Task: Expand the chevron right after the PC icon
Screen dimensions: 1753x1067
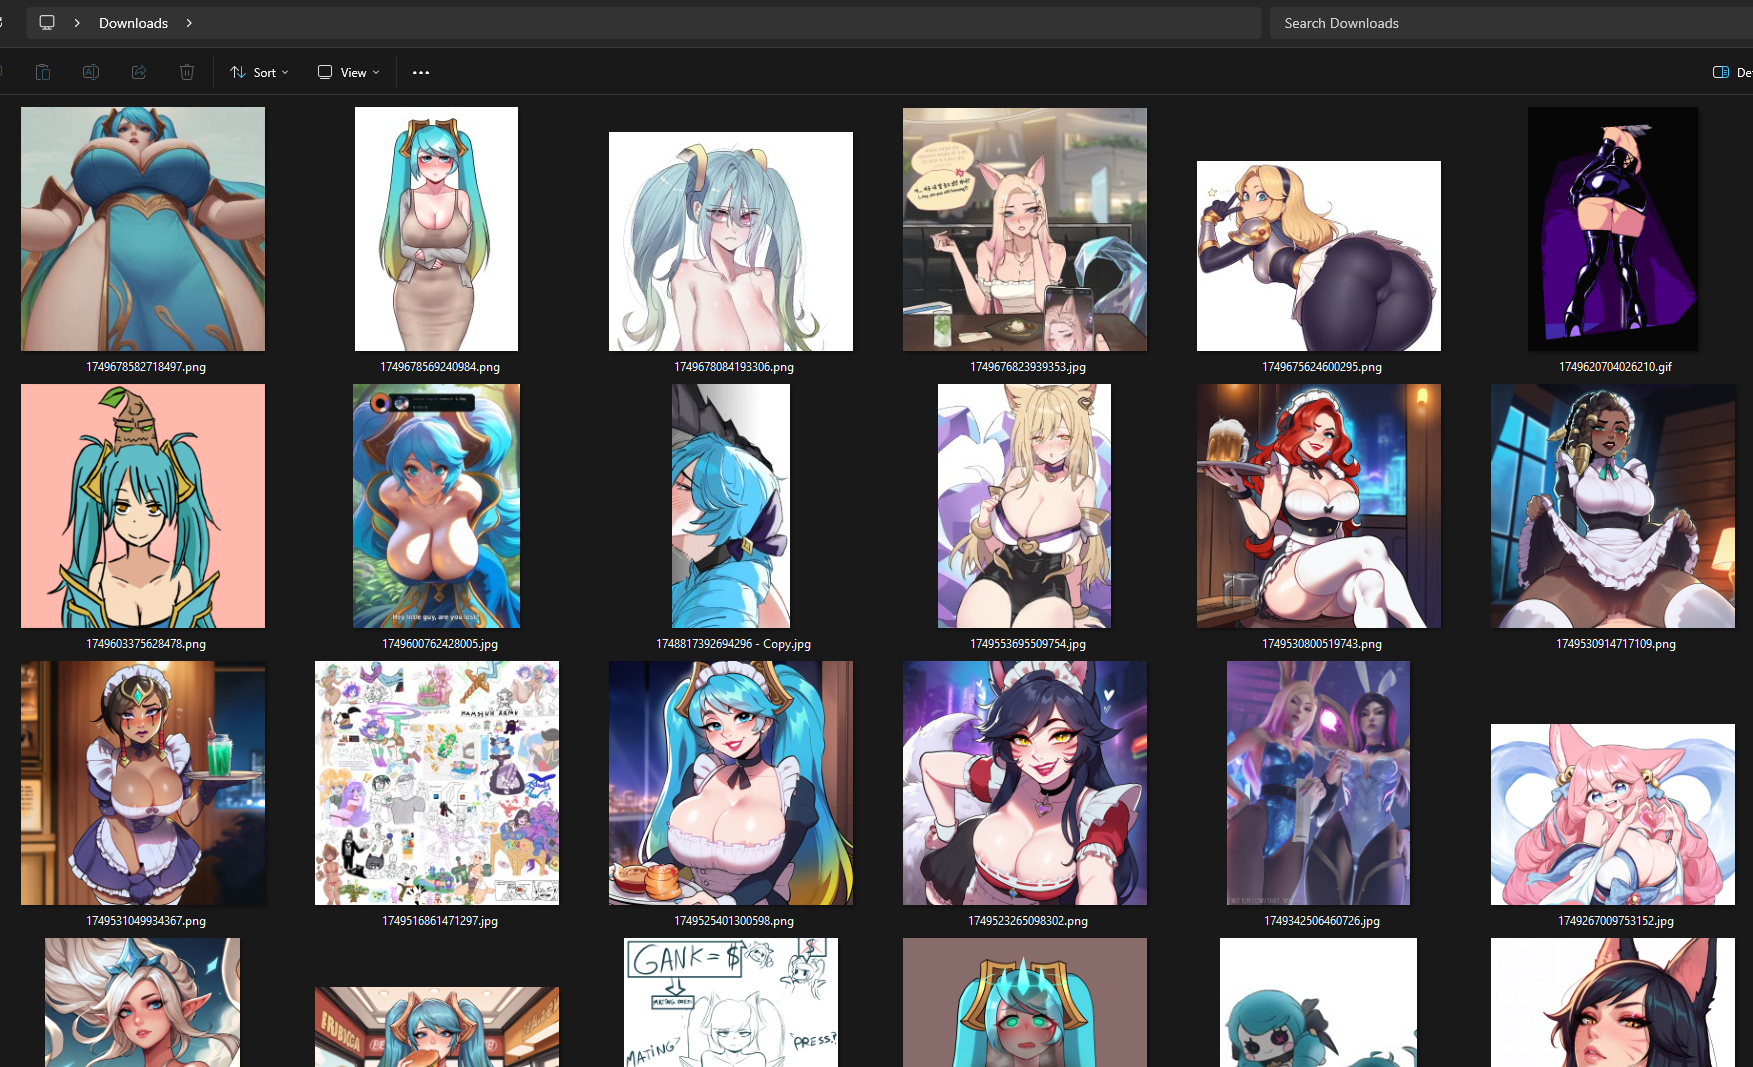Action: click(x=77, y=23)
